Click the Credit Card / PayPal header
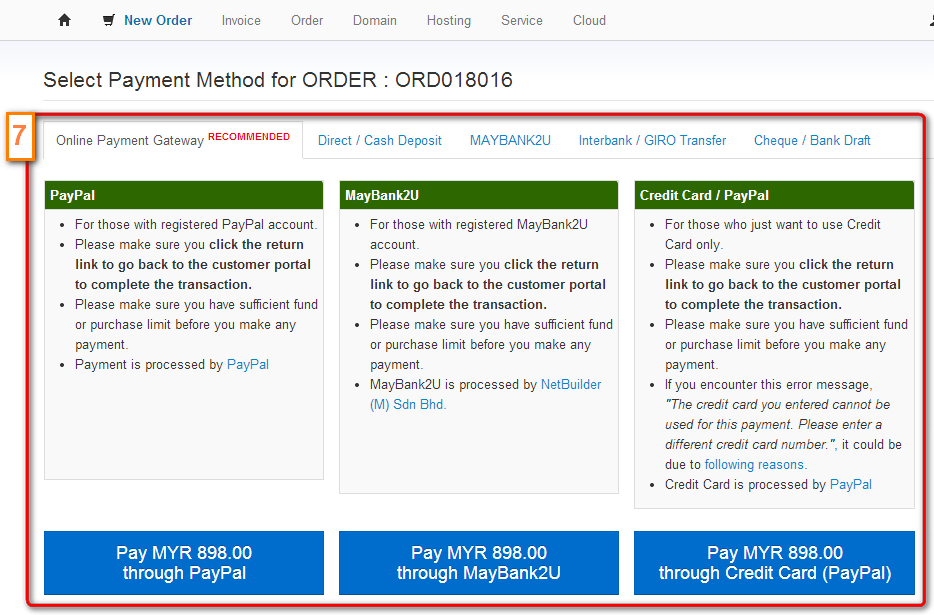 click(774, 195)
